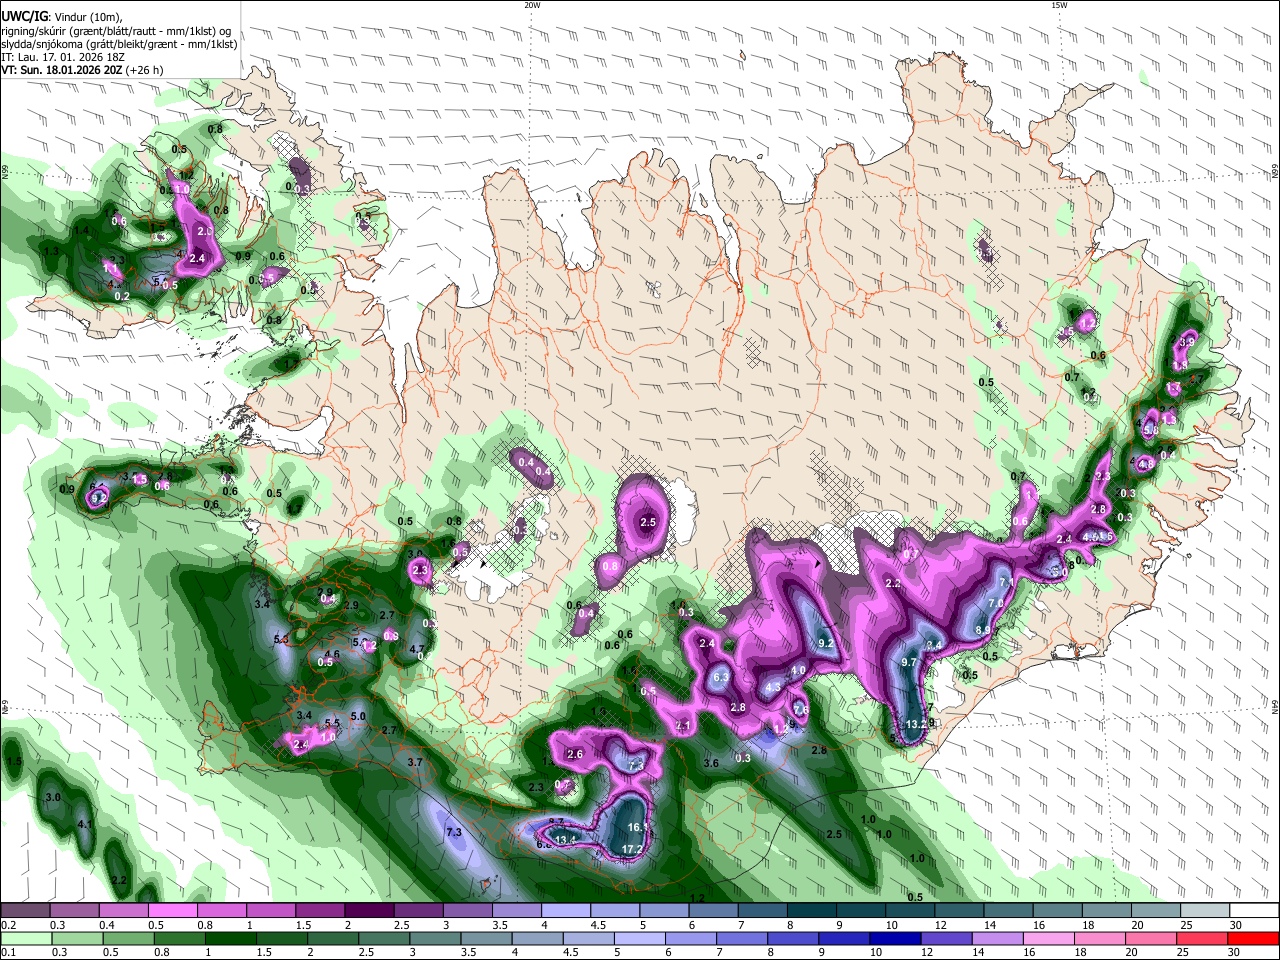Pick the dark teal 9–10 snow swatch
1280x960 pixels.
pos(861,911)
